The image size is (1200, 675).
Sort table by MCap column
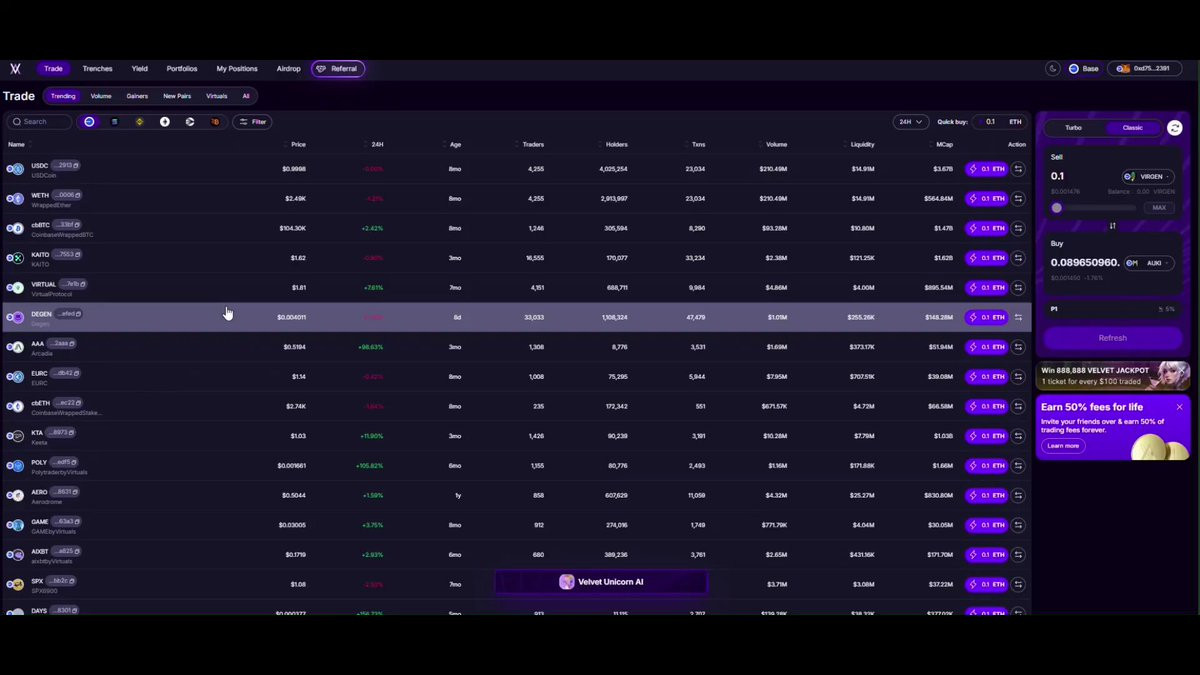[944, 145]
